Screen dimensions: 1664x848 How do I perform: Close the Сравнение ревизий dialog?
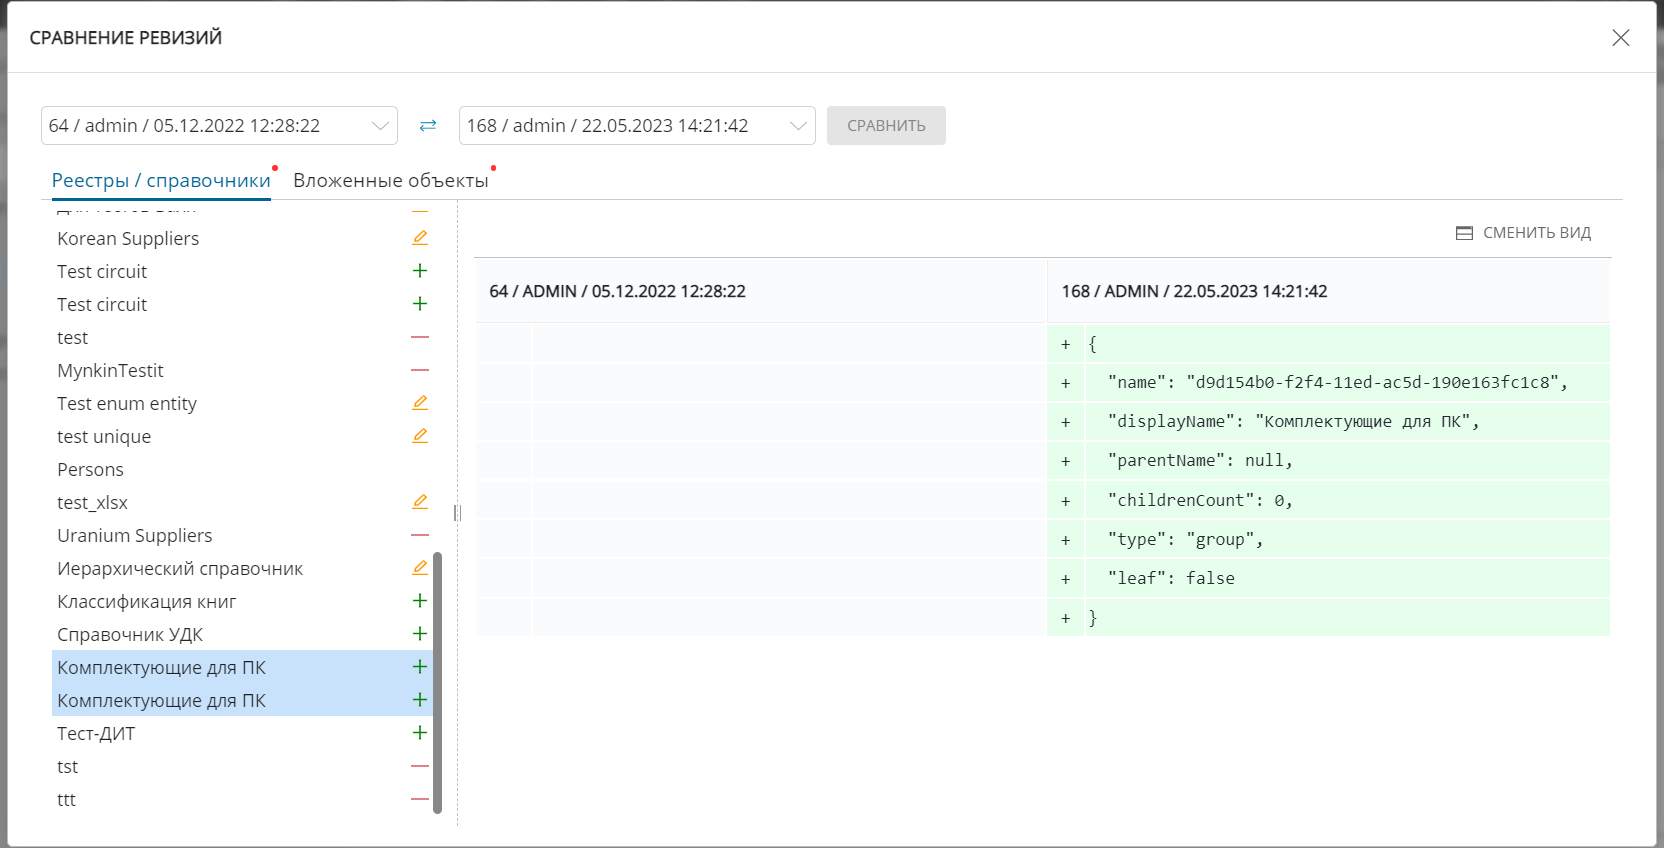1621,37
